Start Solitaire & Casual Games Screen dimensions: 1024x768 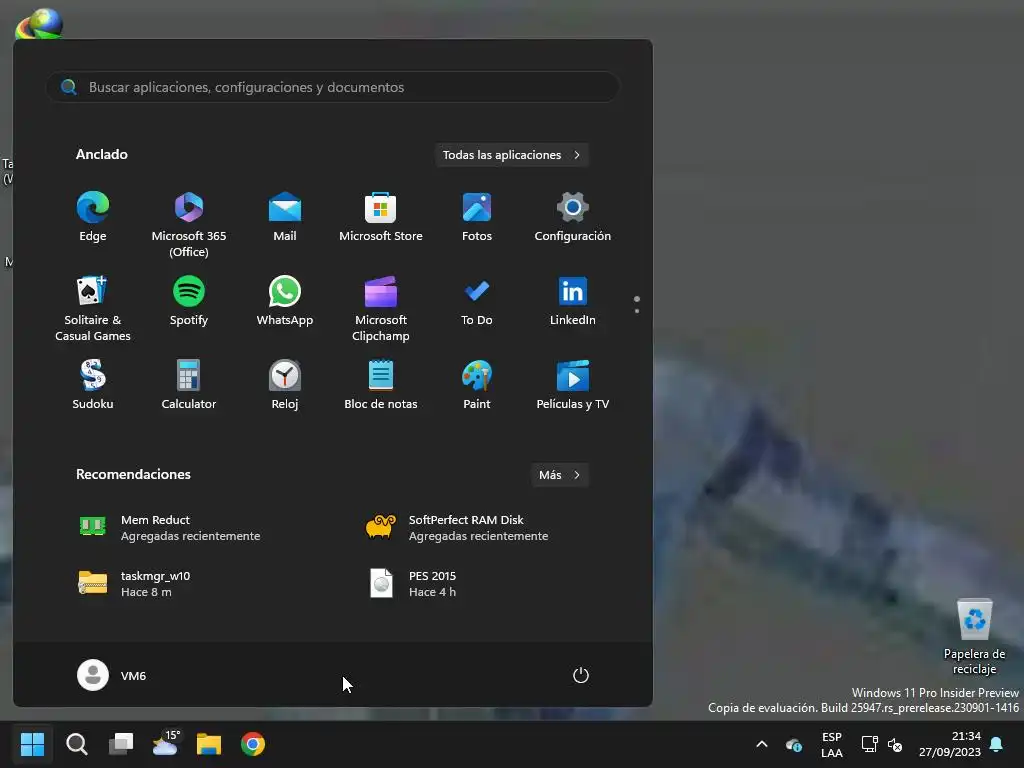[93, 308]
